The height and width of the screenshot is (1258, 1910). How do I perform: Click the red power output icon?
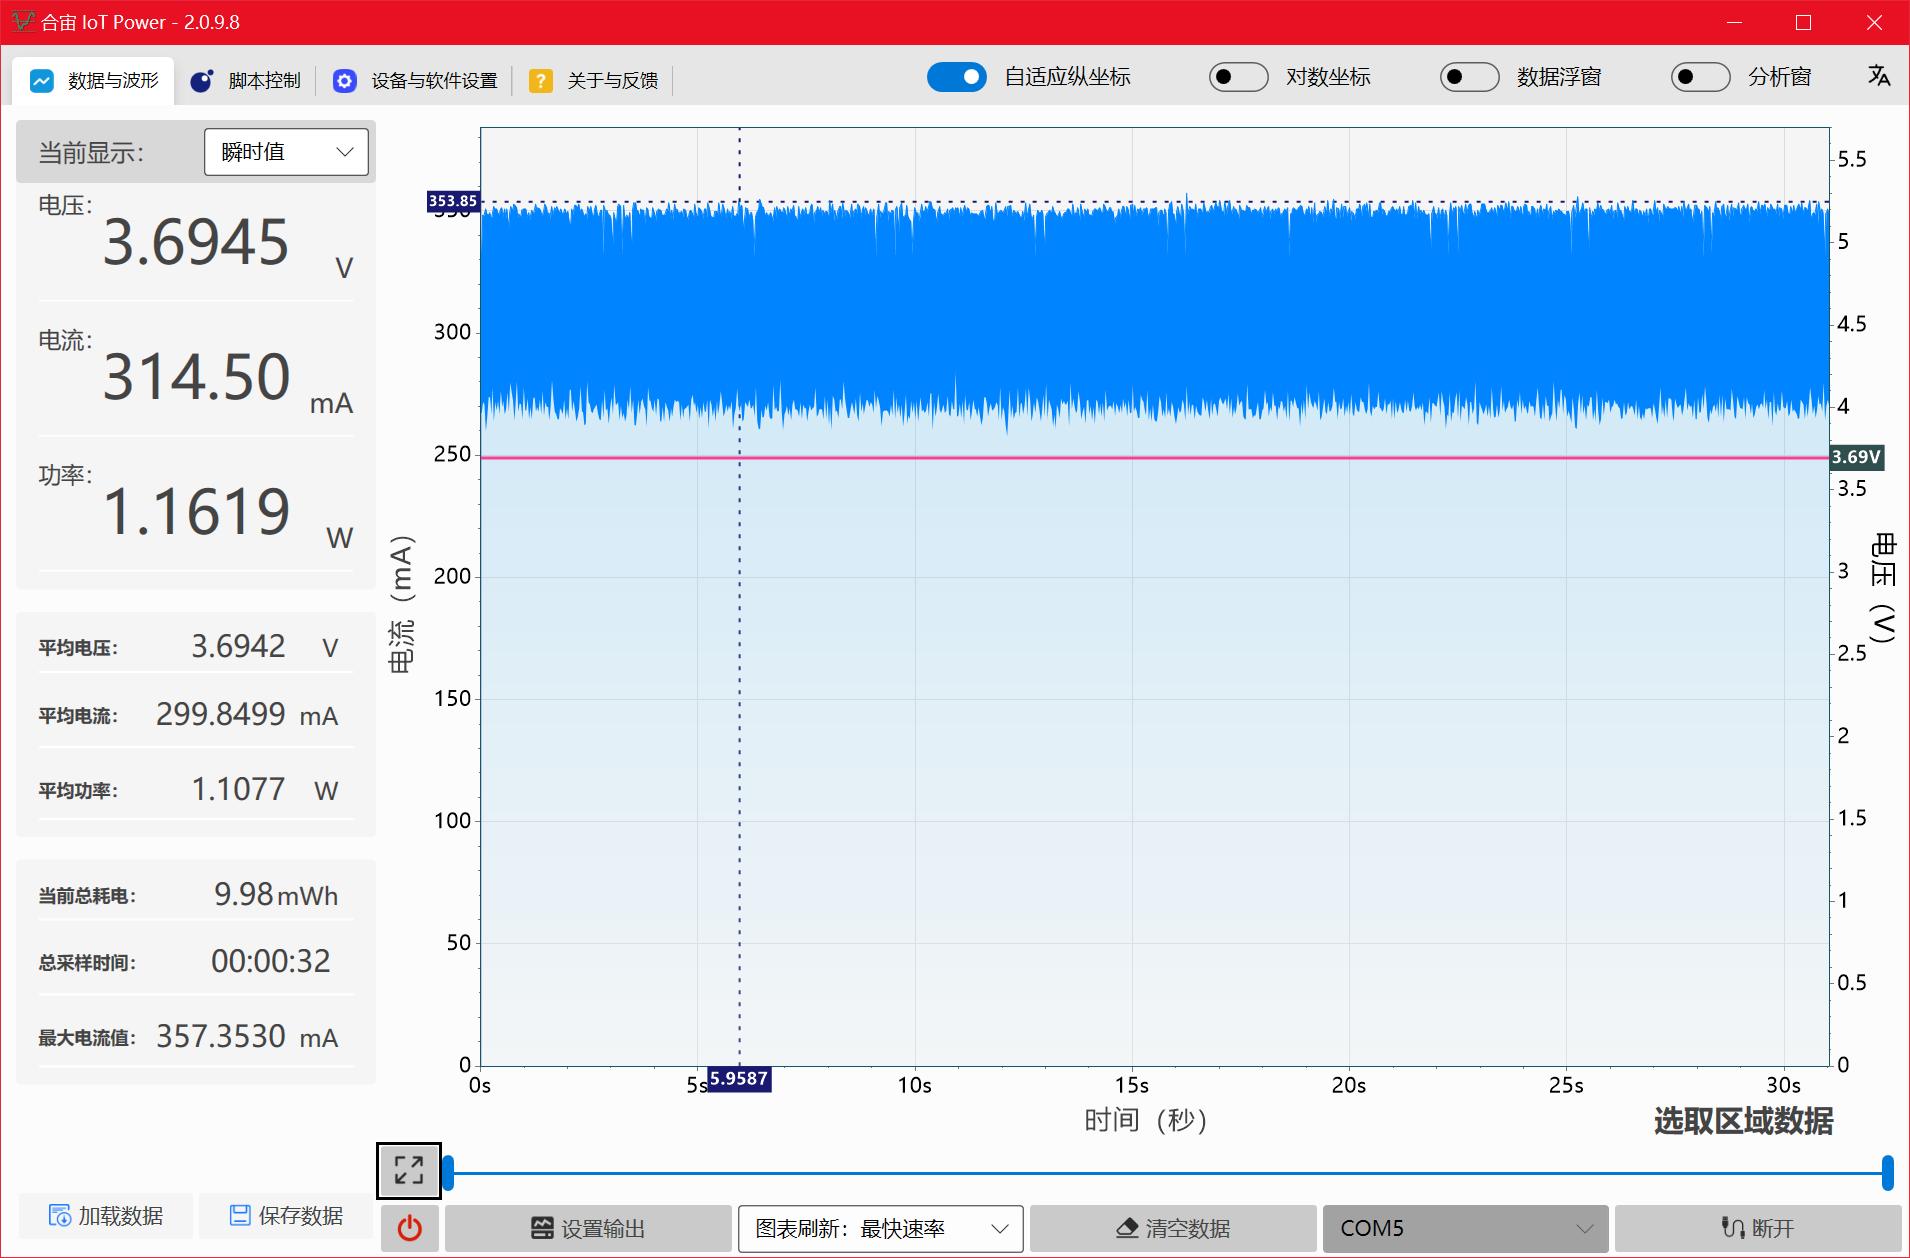tap(408, 1228)
